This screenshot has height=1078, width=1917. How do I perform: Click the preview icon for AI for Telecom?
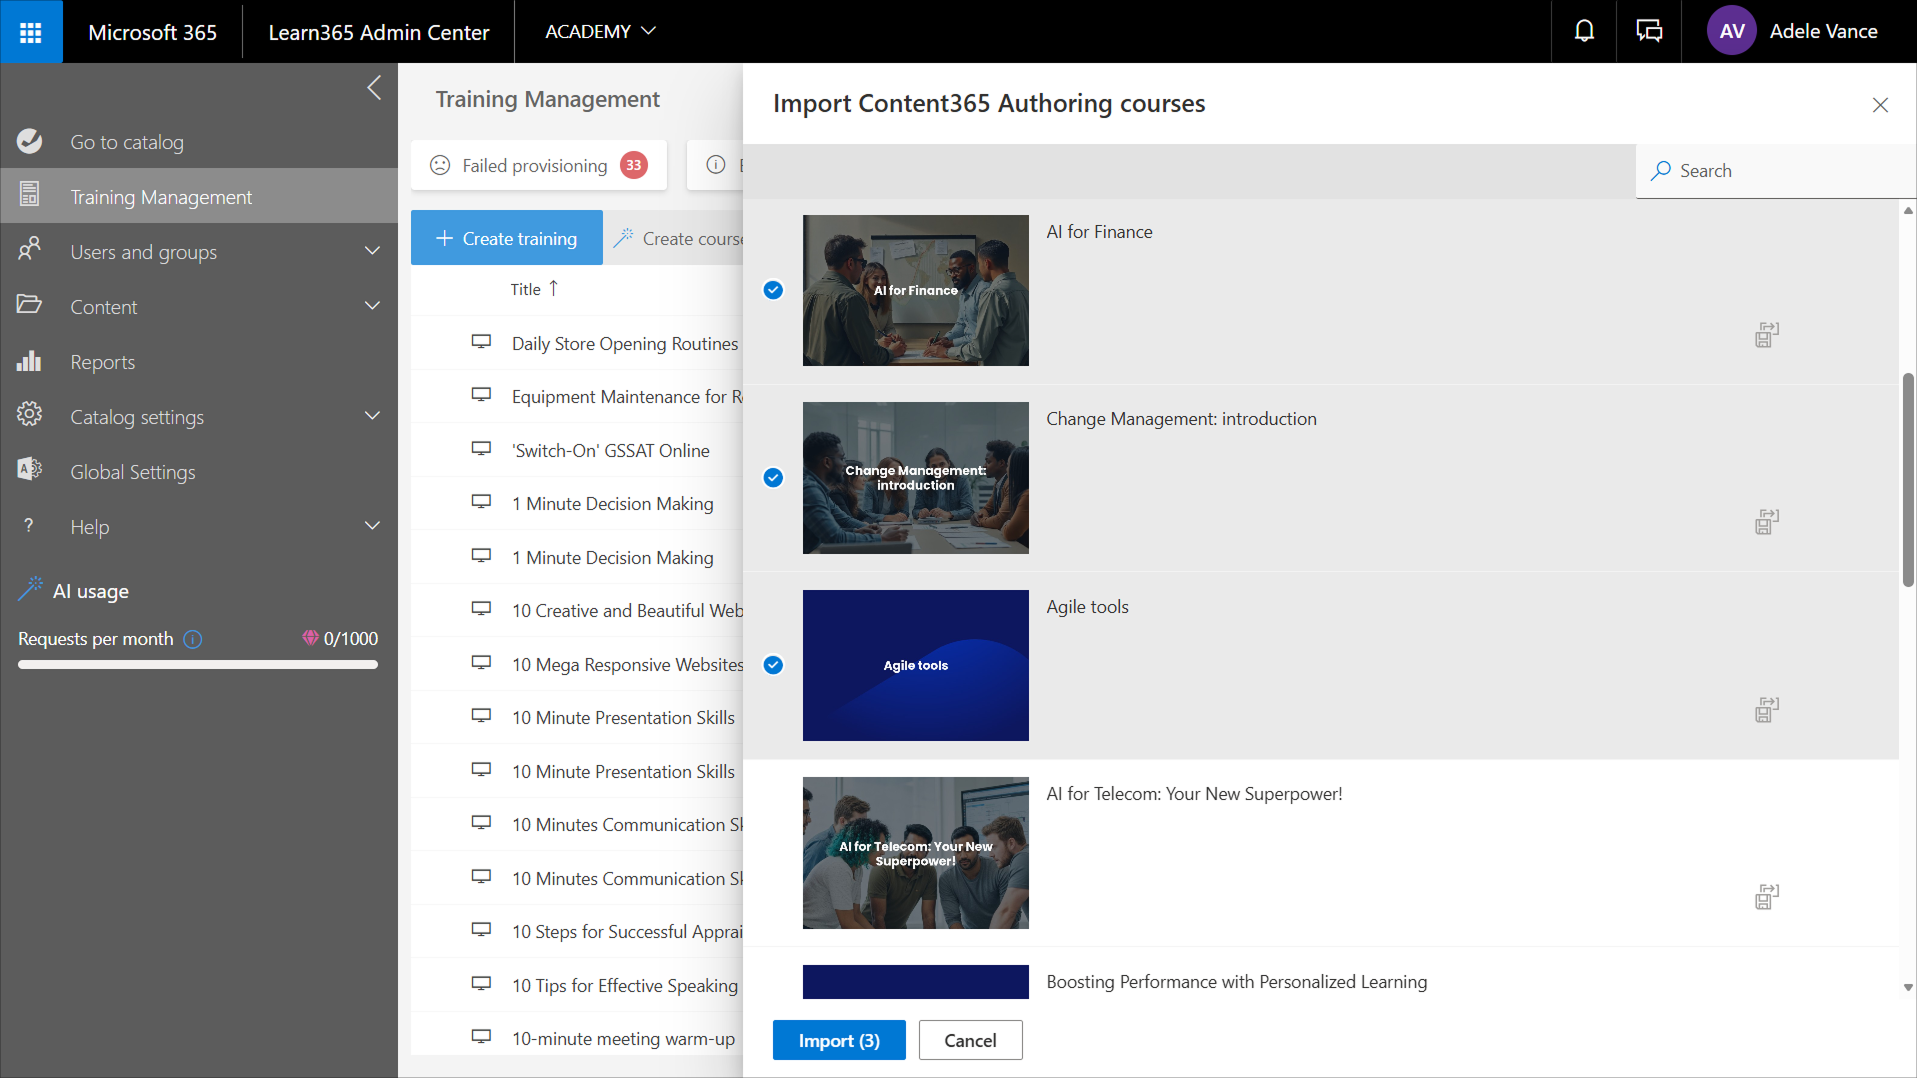tap(1767, 897)
